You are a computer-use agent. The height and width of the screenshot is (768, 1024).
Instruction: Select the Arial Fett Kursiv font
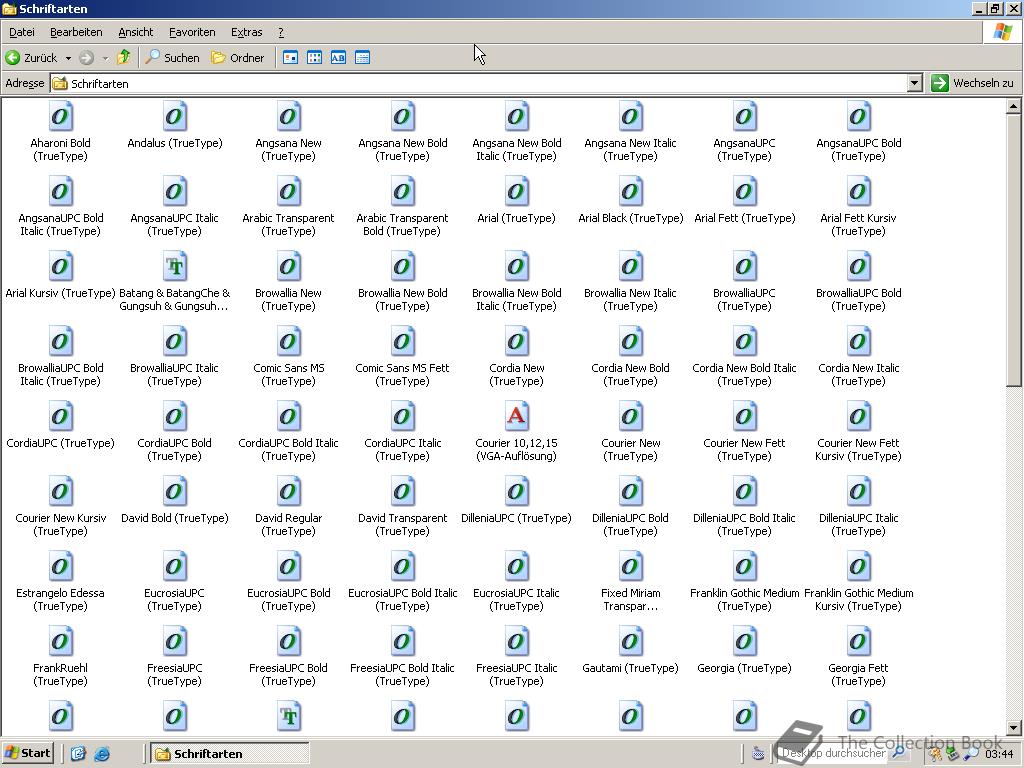(858, 193)
